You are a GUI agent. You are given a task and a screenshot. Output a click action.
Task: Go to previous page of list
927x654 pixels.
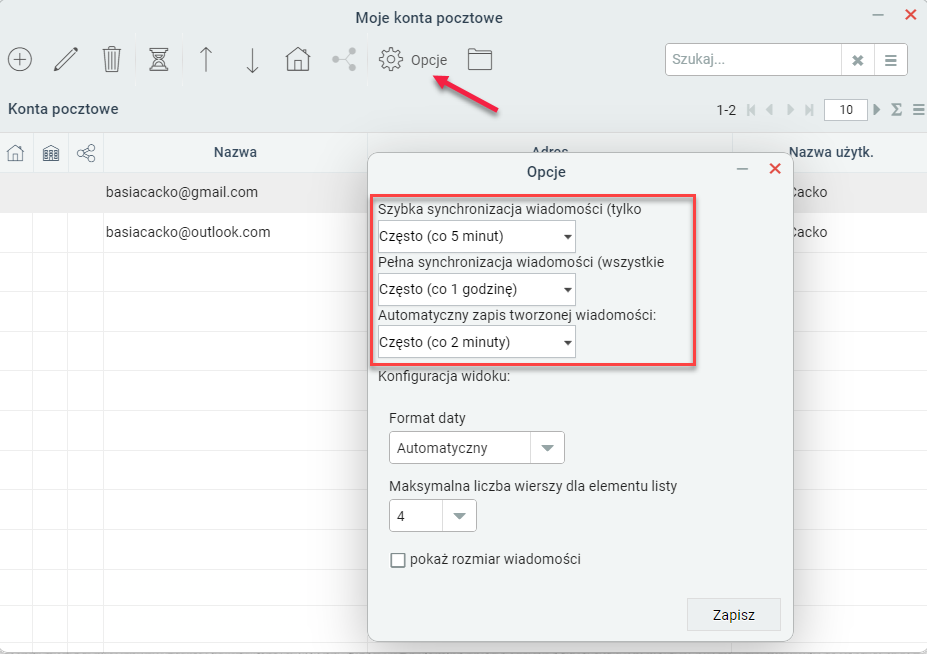pyautogui.click(x=769, y=110)
